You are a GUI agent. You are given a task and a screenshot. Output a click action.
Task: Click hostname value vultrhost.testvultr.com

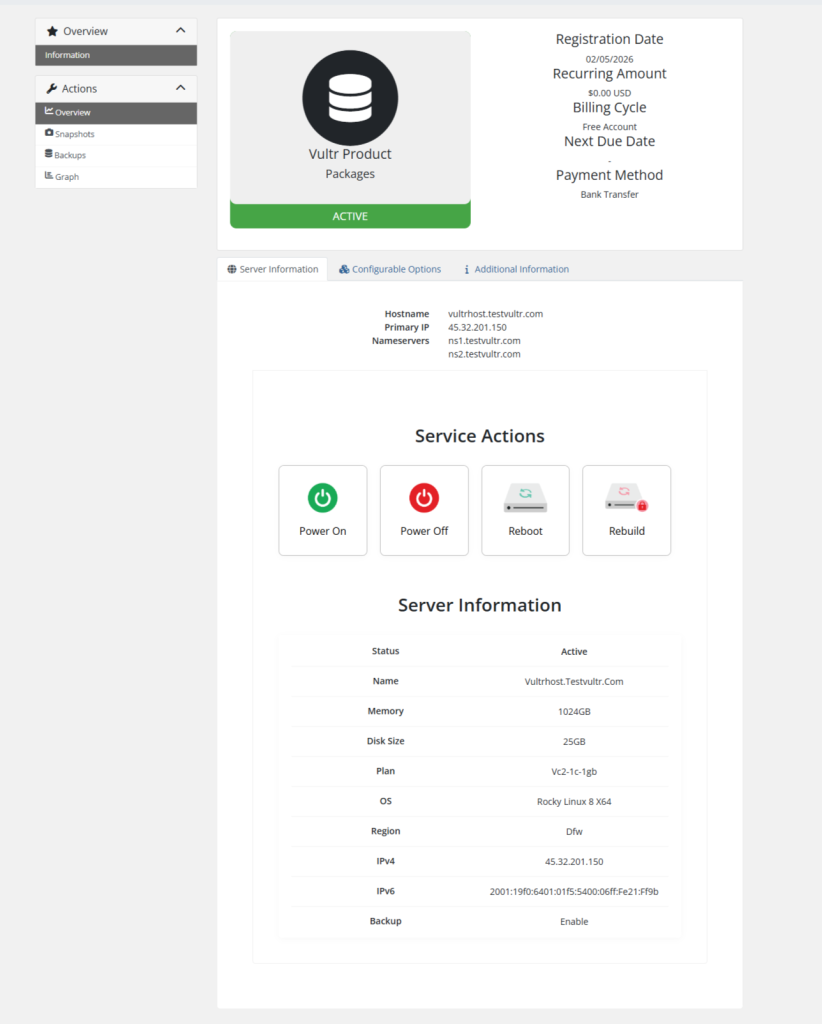(495, 313)
